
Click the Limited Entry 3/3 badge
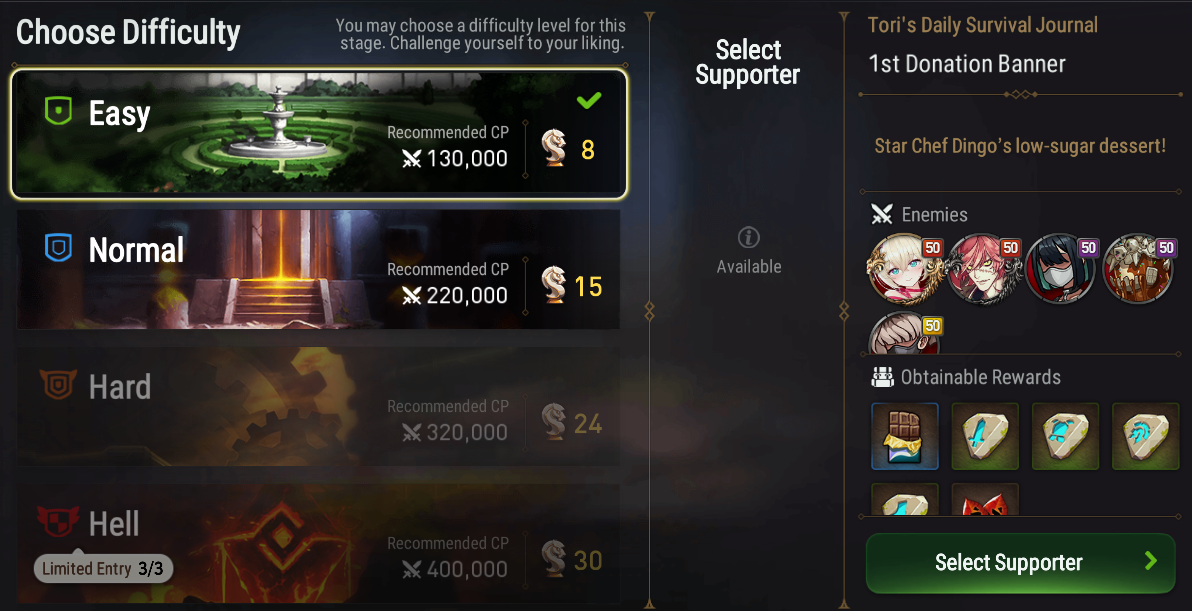[103, 568]
